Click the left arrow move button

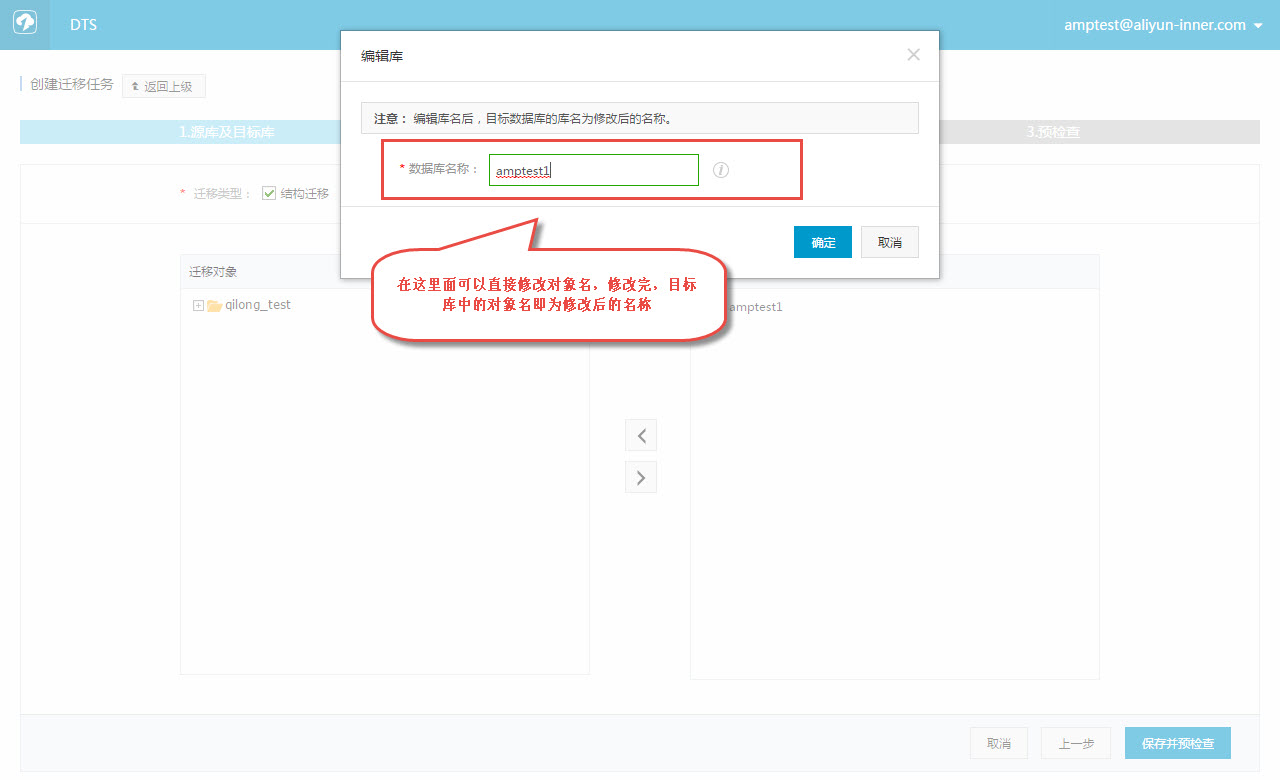coord(641,436)
